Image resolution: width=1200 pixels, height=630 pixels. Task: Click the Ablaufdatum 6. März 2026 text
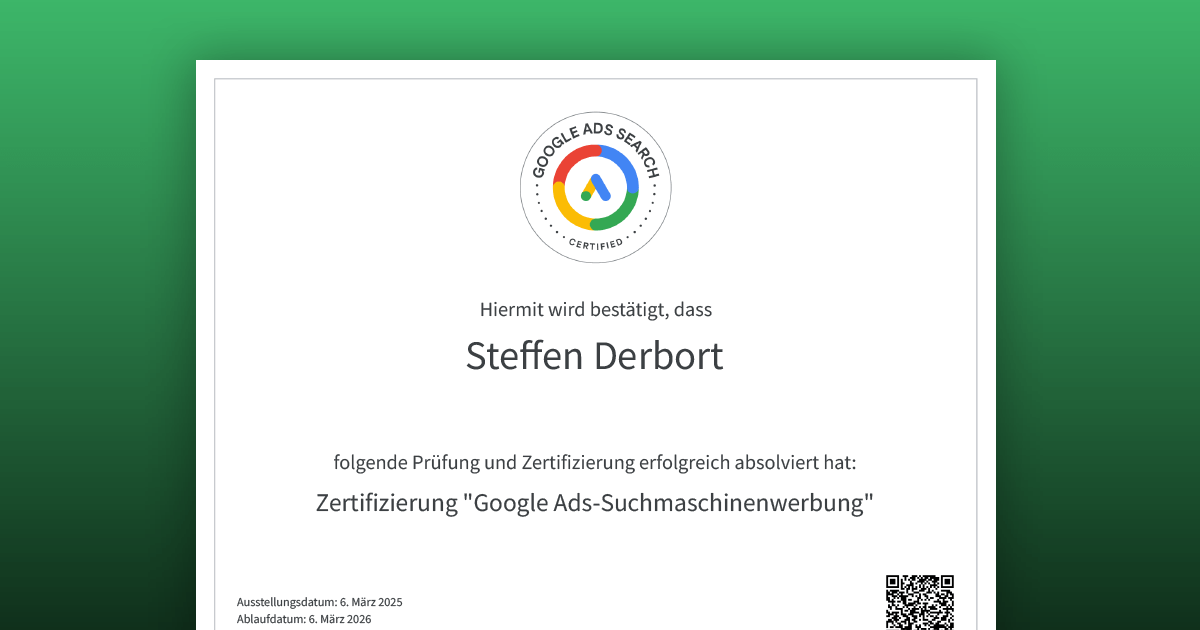[303, 619]
